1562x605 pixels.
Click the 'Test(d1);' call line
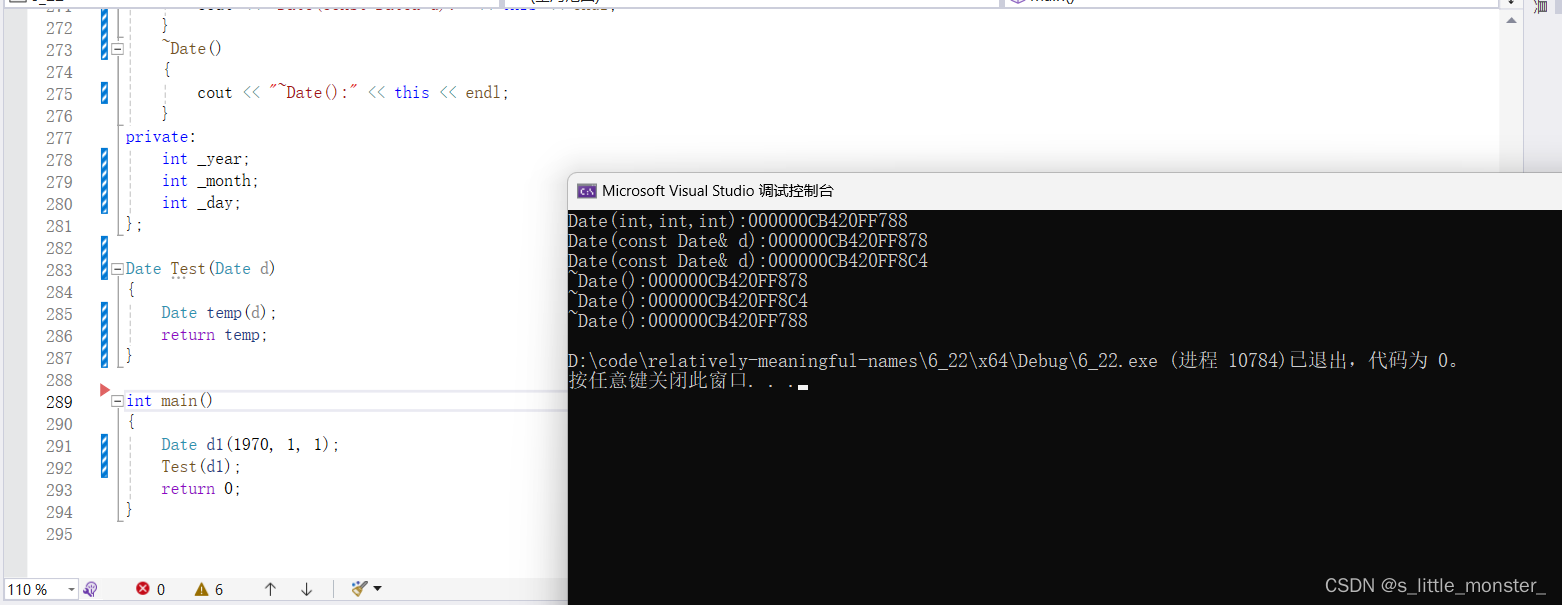[202, 466]
